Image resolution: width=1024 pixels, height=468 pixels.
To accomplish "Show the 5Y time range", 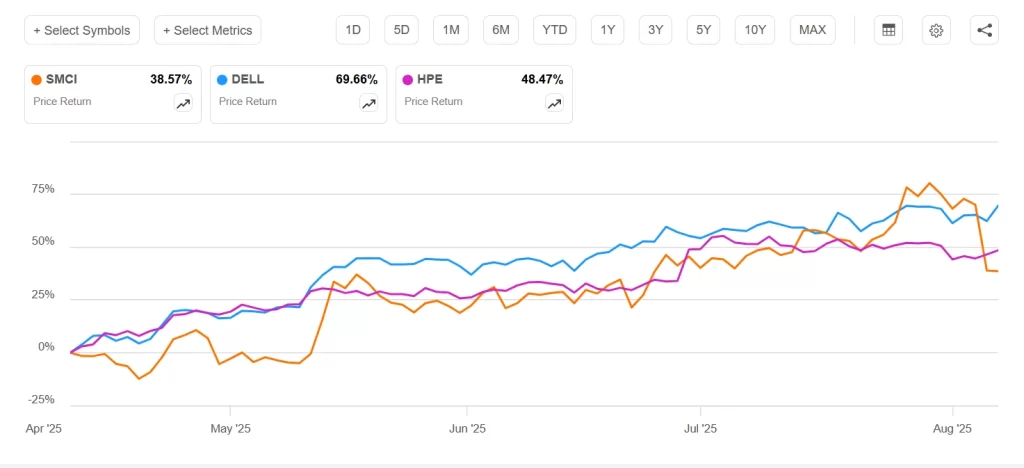I will click(704, 30).
